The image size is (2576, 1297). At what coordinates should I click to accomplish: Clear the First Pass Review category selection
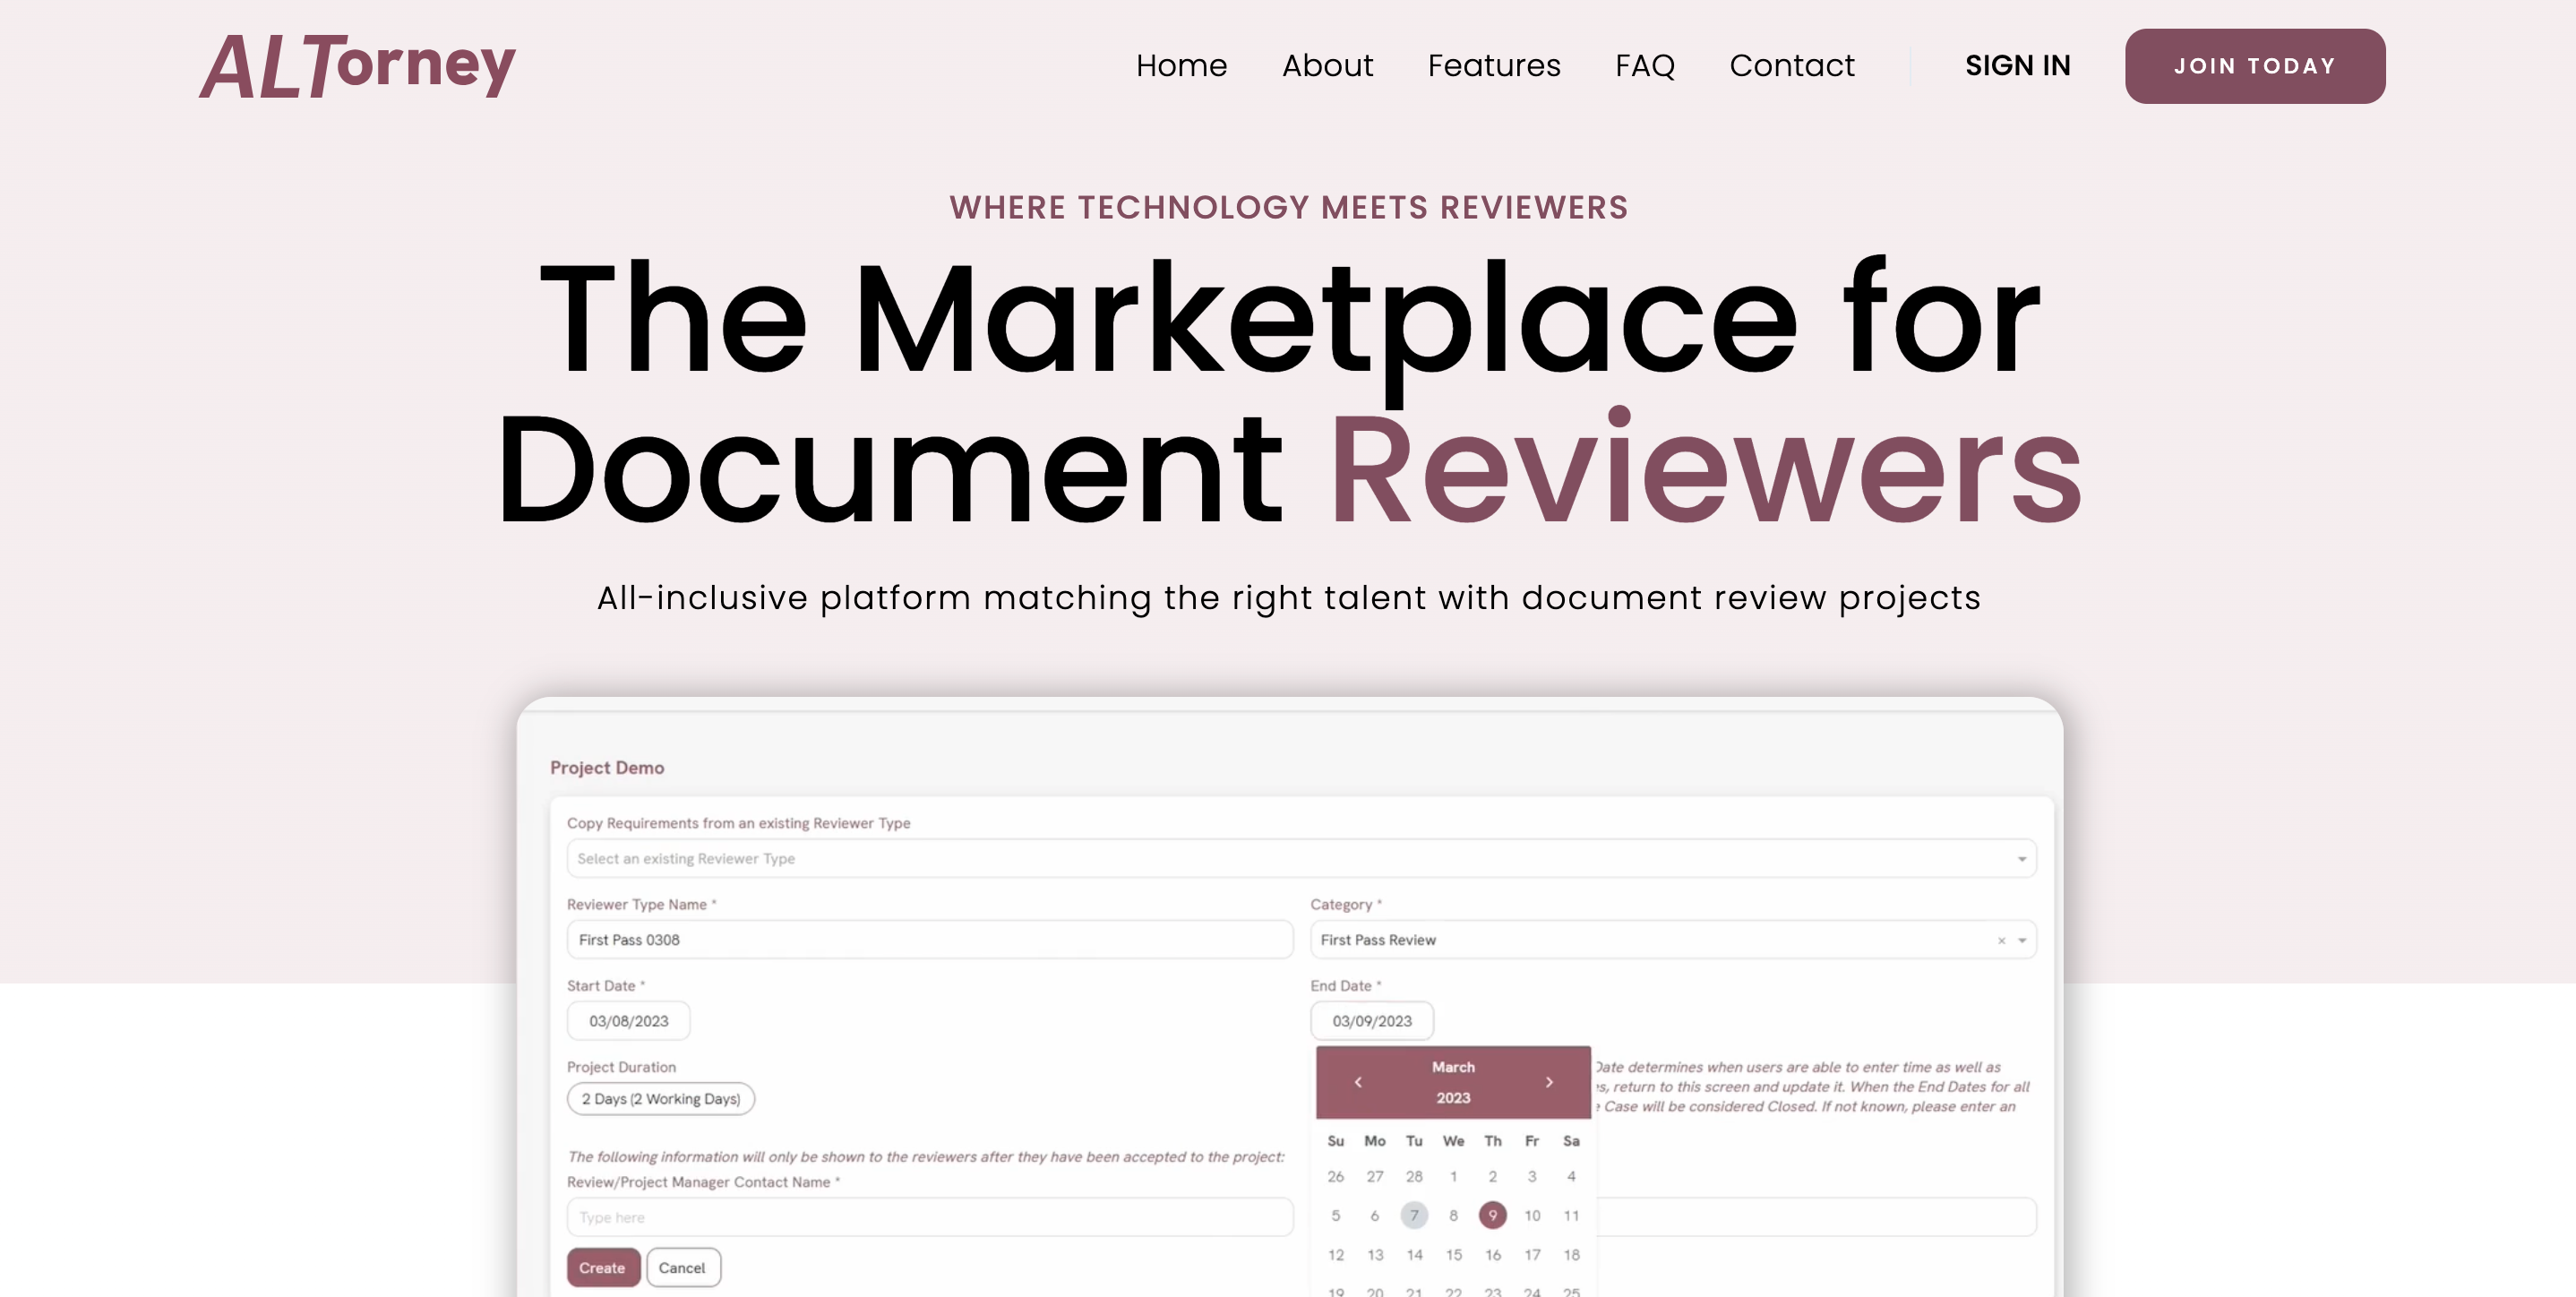(2001, 940)
